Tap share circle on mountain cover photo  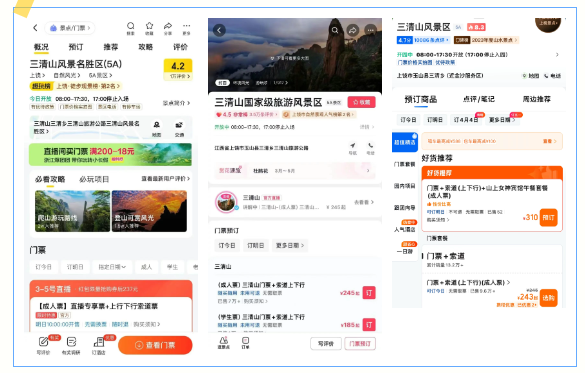pyautogui.click(x=353, y=30)
